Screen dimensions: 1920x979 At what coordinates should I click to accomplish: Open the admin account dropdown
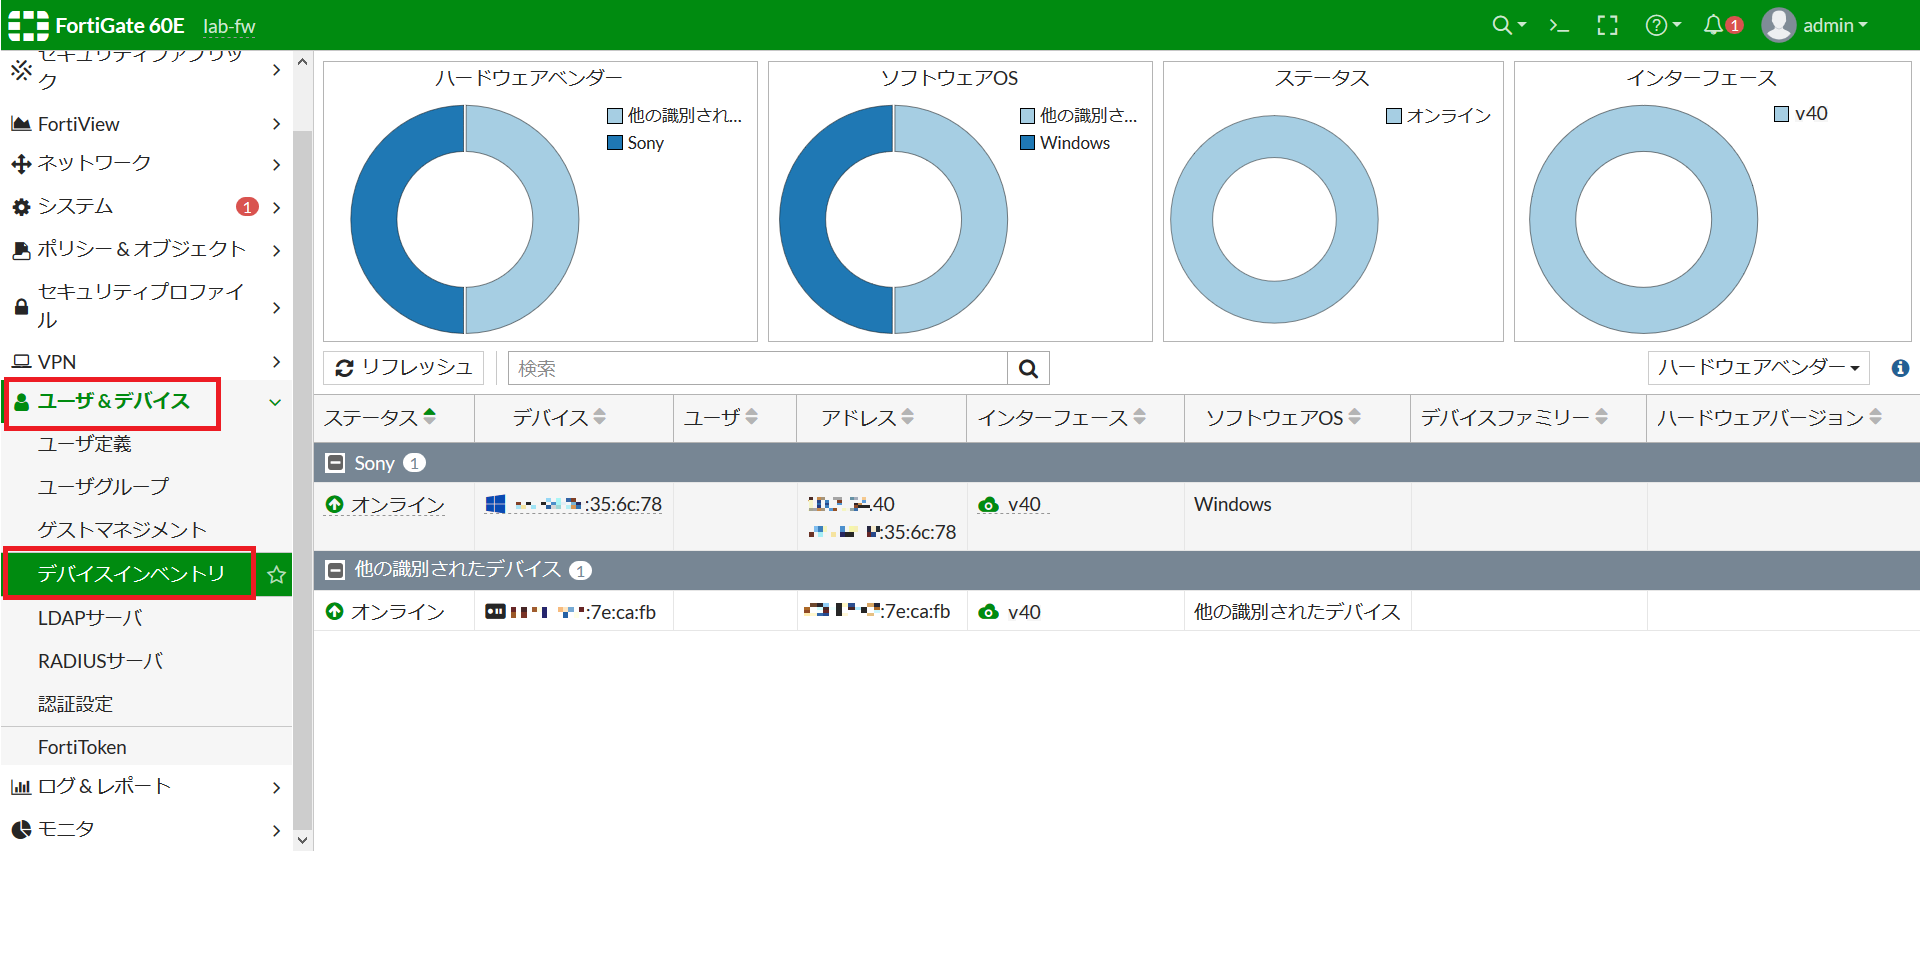1836,25
